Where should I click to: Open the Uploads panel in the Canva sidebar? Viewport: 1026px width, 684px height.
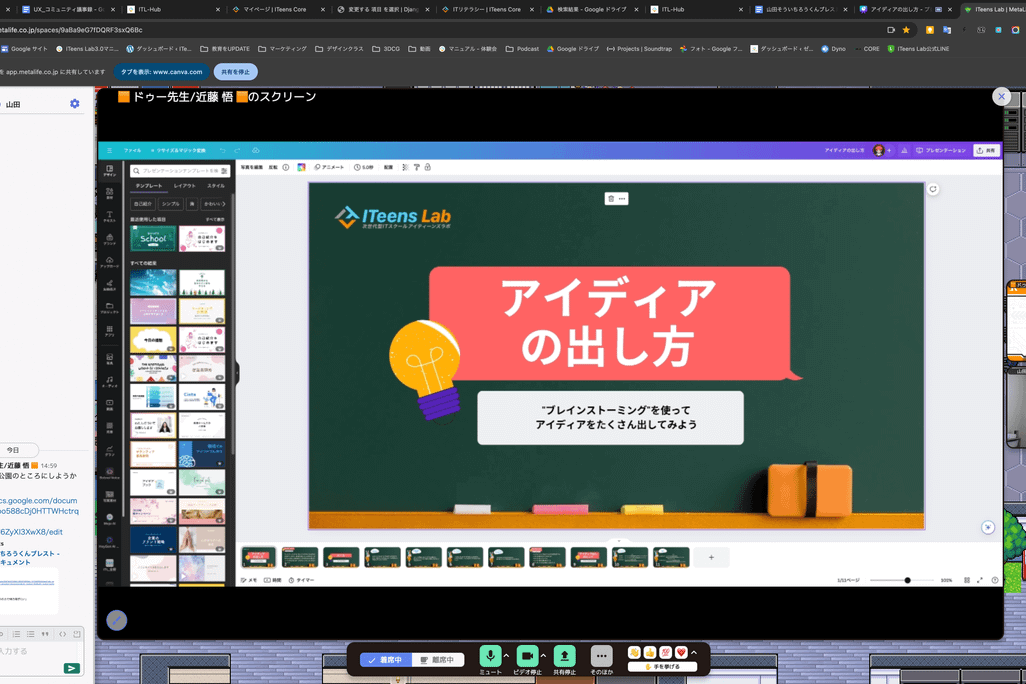tap(109, 262)
